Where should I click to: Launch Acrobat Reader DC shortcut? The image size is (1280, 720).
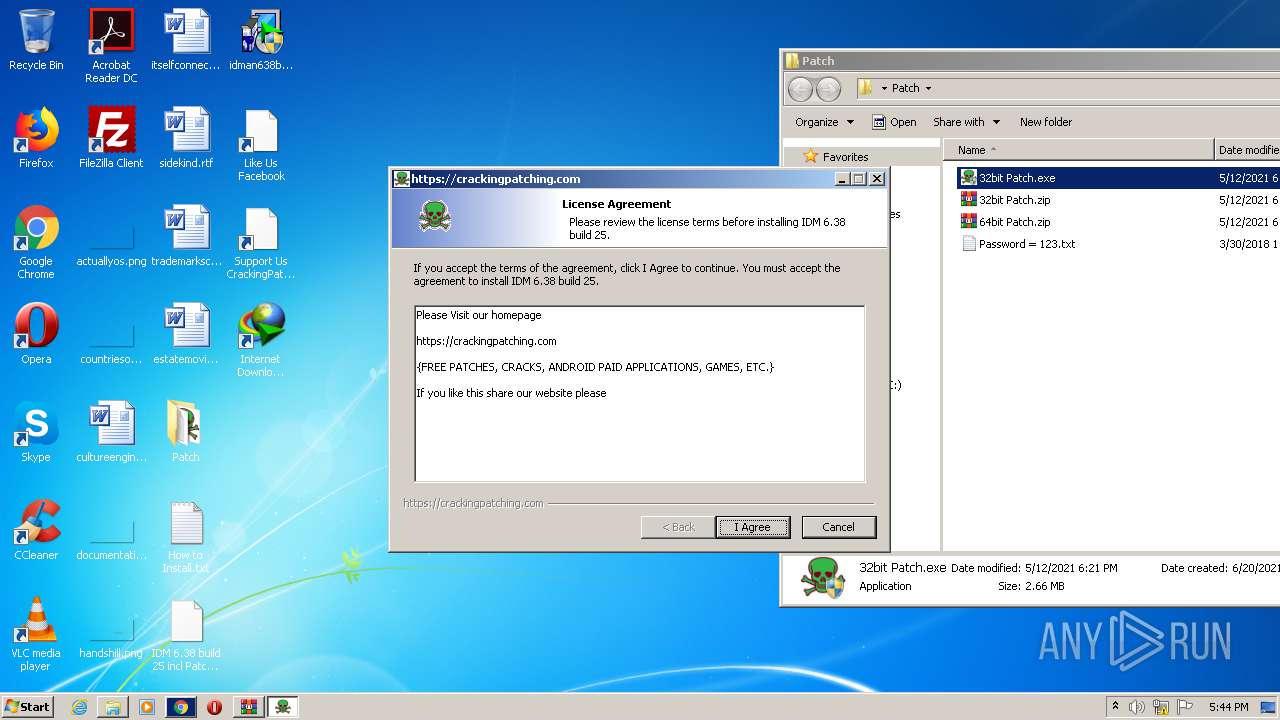111,46
